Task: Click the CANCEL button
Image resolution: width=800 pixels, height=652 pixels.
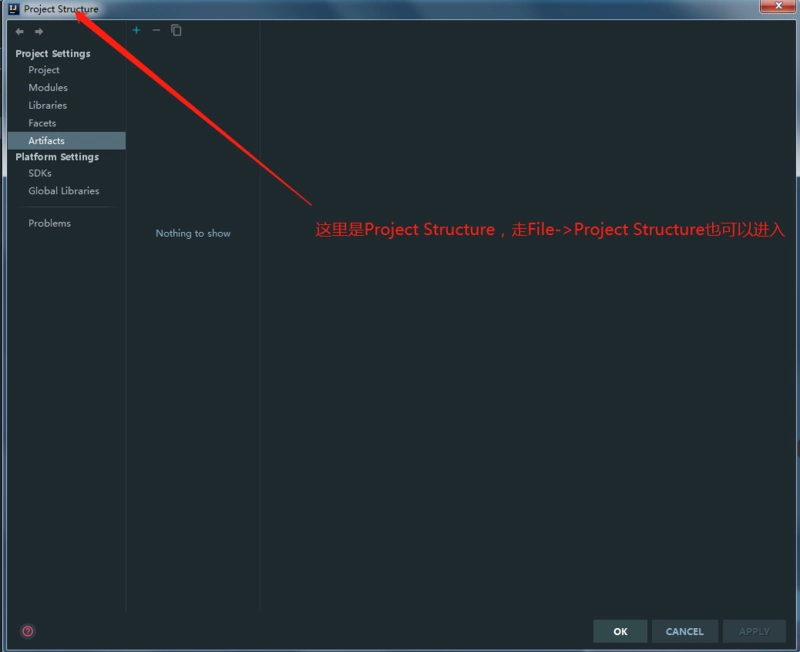Action: click(x=684, y=631)
